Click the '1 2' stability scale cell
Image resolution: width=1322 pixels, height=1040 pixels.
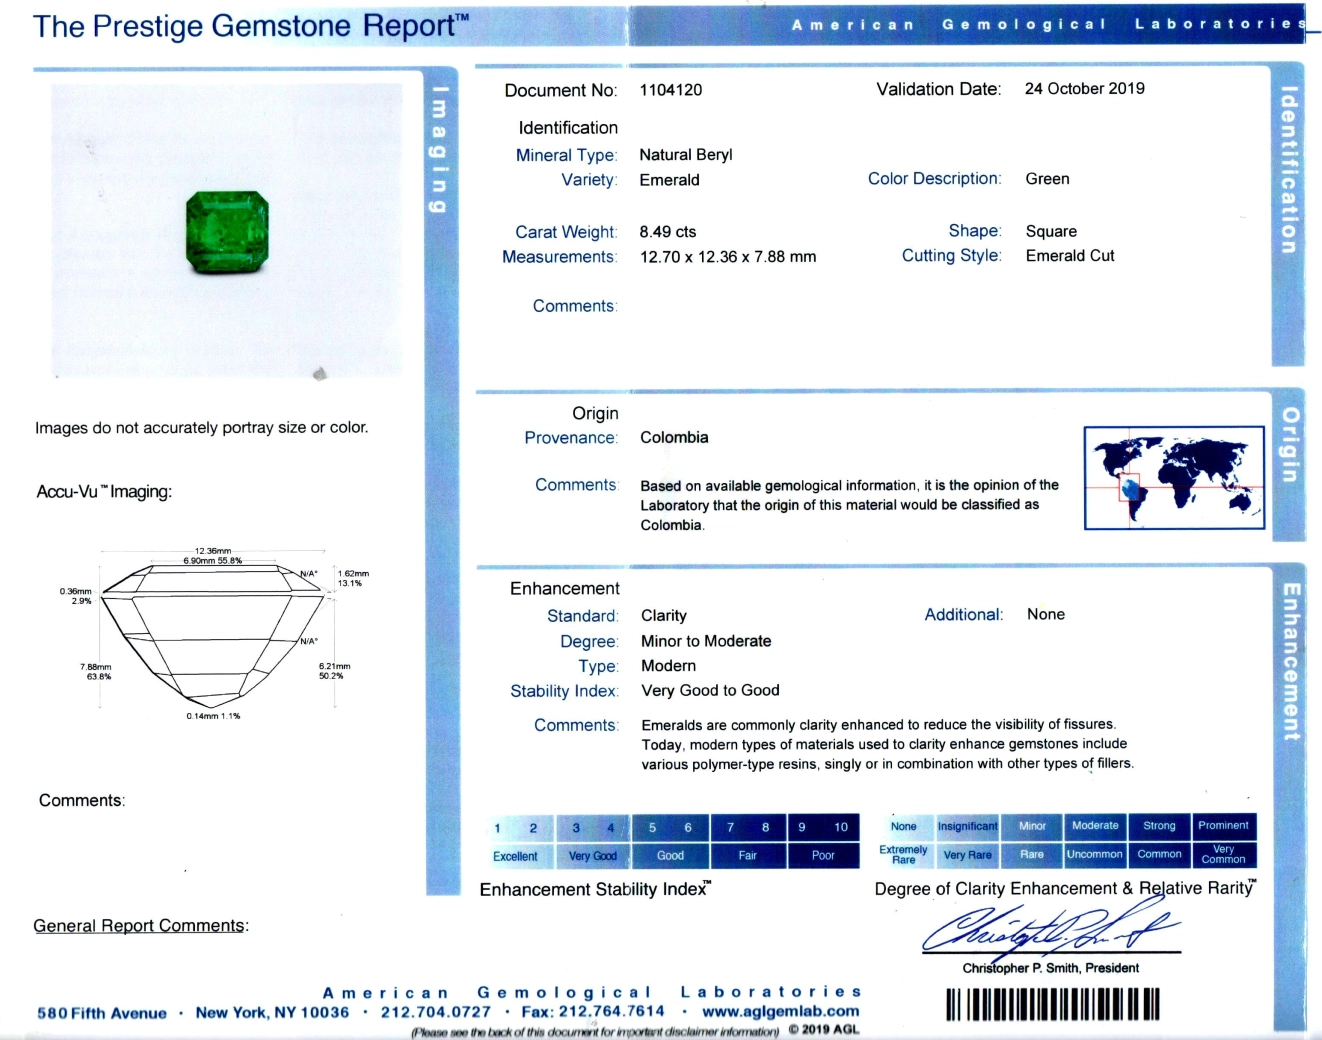tap(517, 827)
